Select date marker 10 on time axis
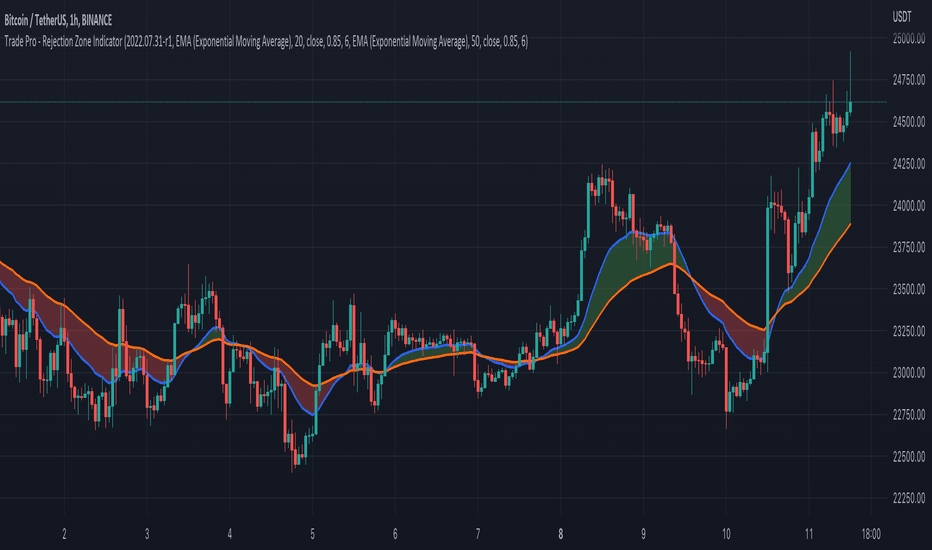Image resolution: width=932 pixels, height=550 pixels. 726,534
